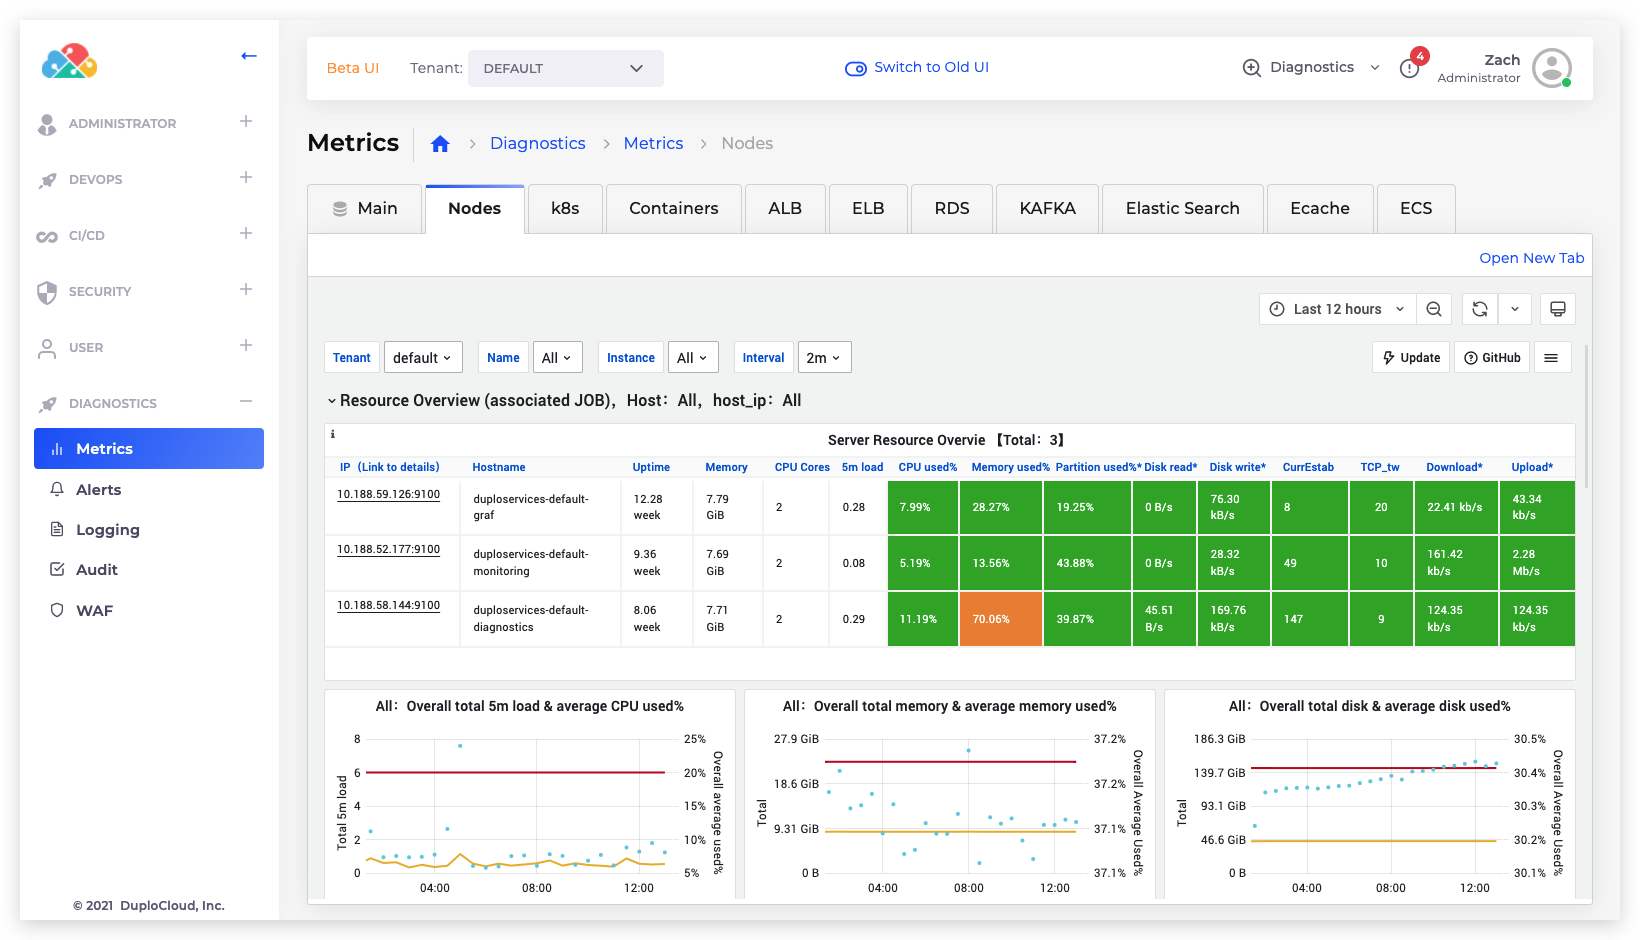Click the orange 70.06% memory cell
This screenshot has width=1640, height=940.
[x=1000, y=619]
